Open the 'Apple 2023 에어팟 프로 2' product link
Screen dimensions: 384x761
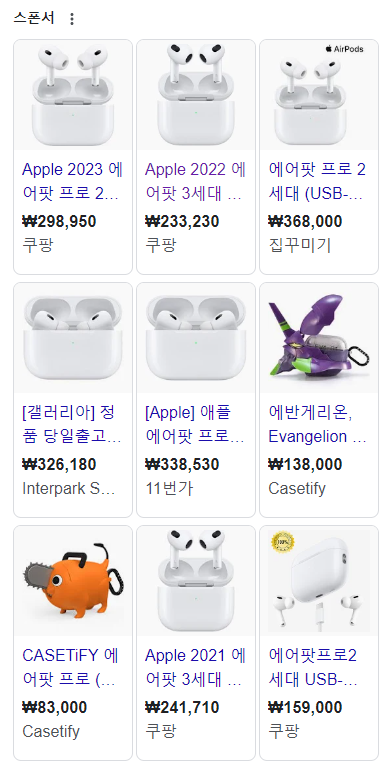[72, 182]
